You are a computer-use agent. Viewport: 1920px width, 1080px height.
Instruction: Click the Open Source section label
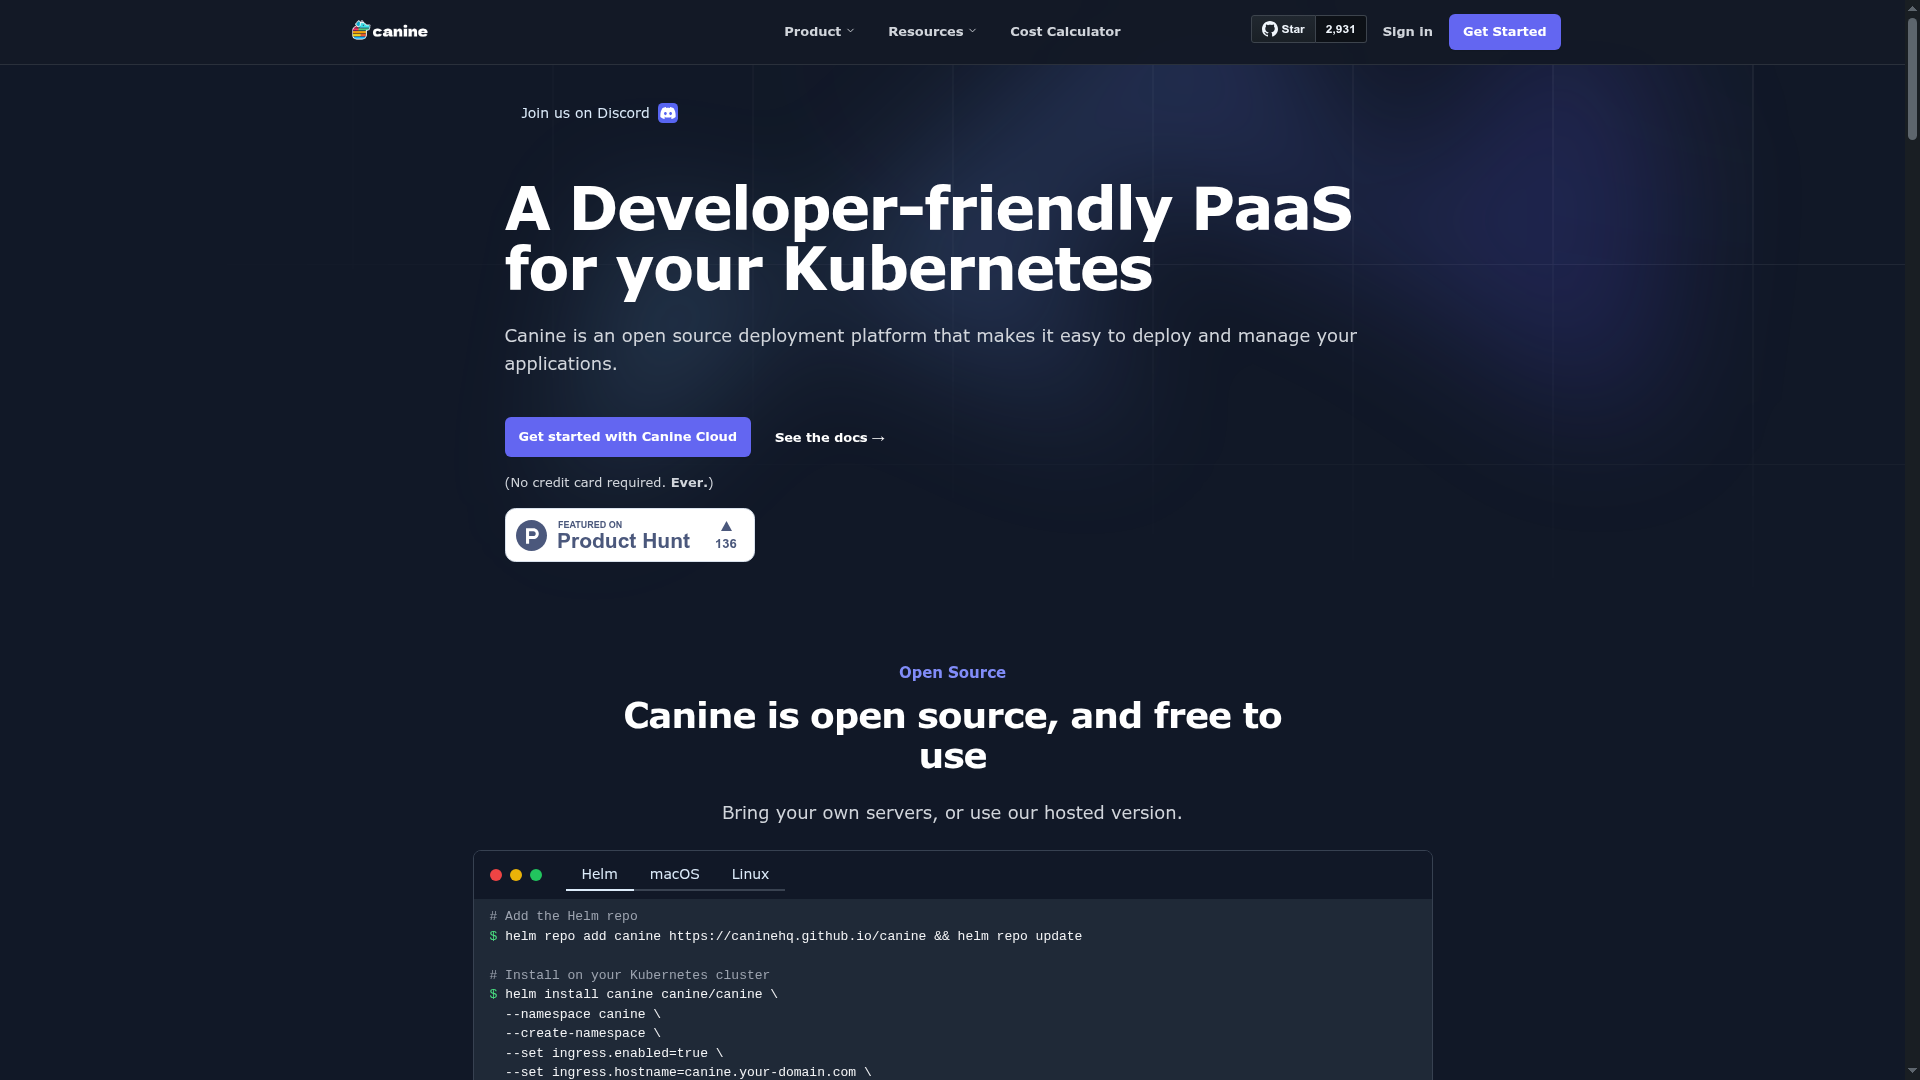pos(952,673)
